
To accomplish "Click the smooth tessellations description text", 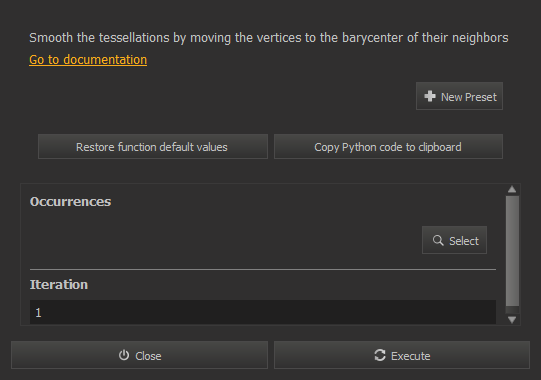I will (x=268, y=38).
